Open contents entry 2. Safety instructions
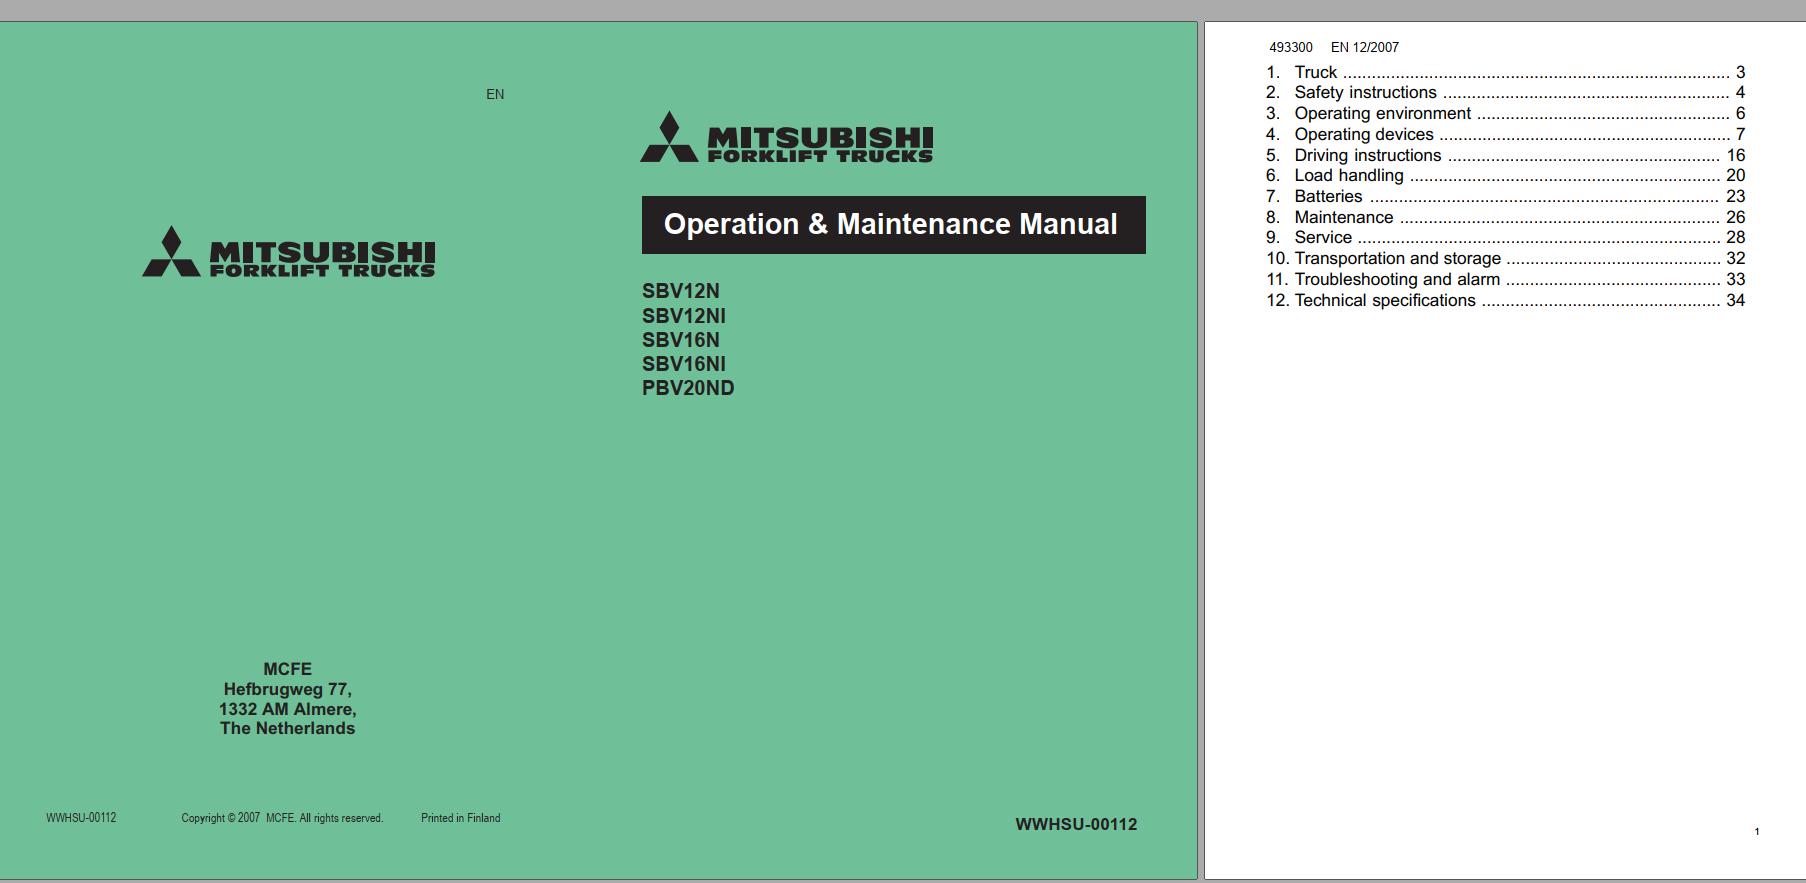Screen dimensions: 1806x883 (1505, 92)
